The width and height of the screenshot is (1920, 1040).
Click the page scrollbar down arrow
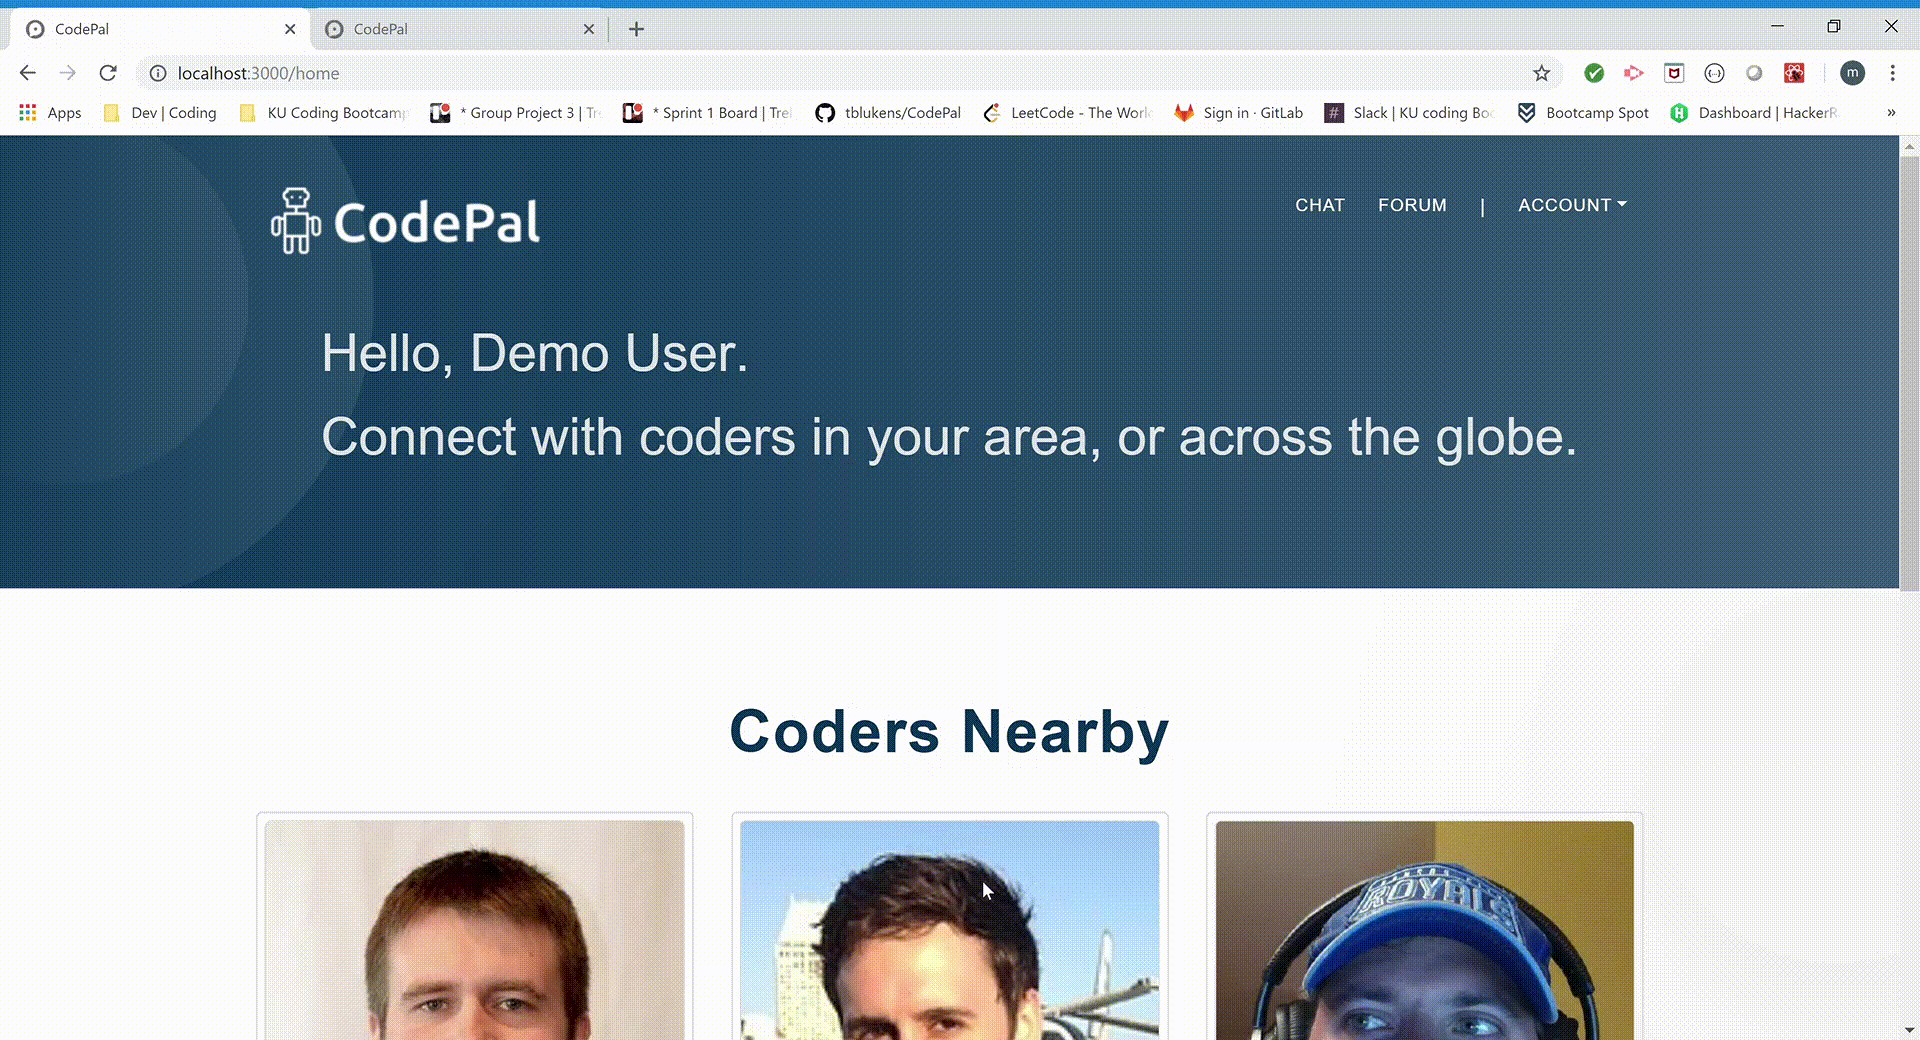(1909, 1030)
